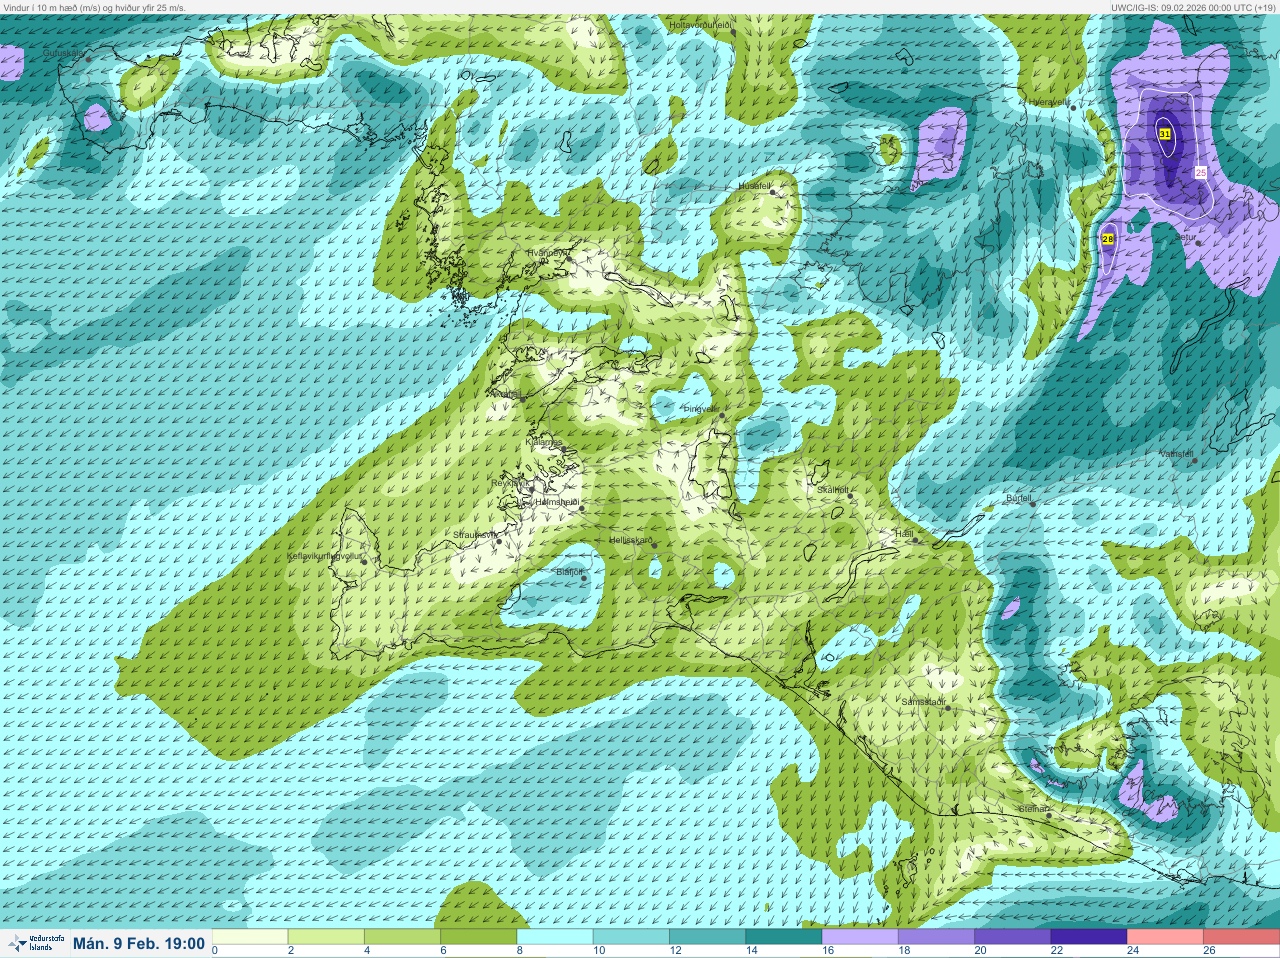Select the 20–22 m/s violet legend swatch
1280x958 pixels.
(x=1012, y=936)
